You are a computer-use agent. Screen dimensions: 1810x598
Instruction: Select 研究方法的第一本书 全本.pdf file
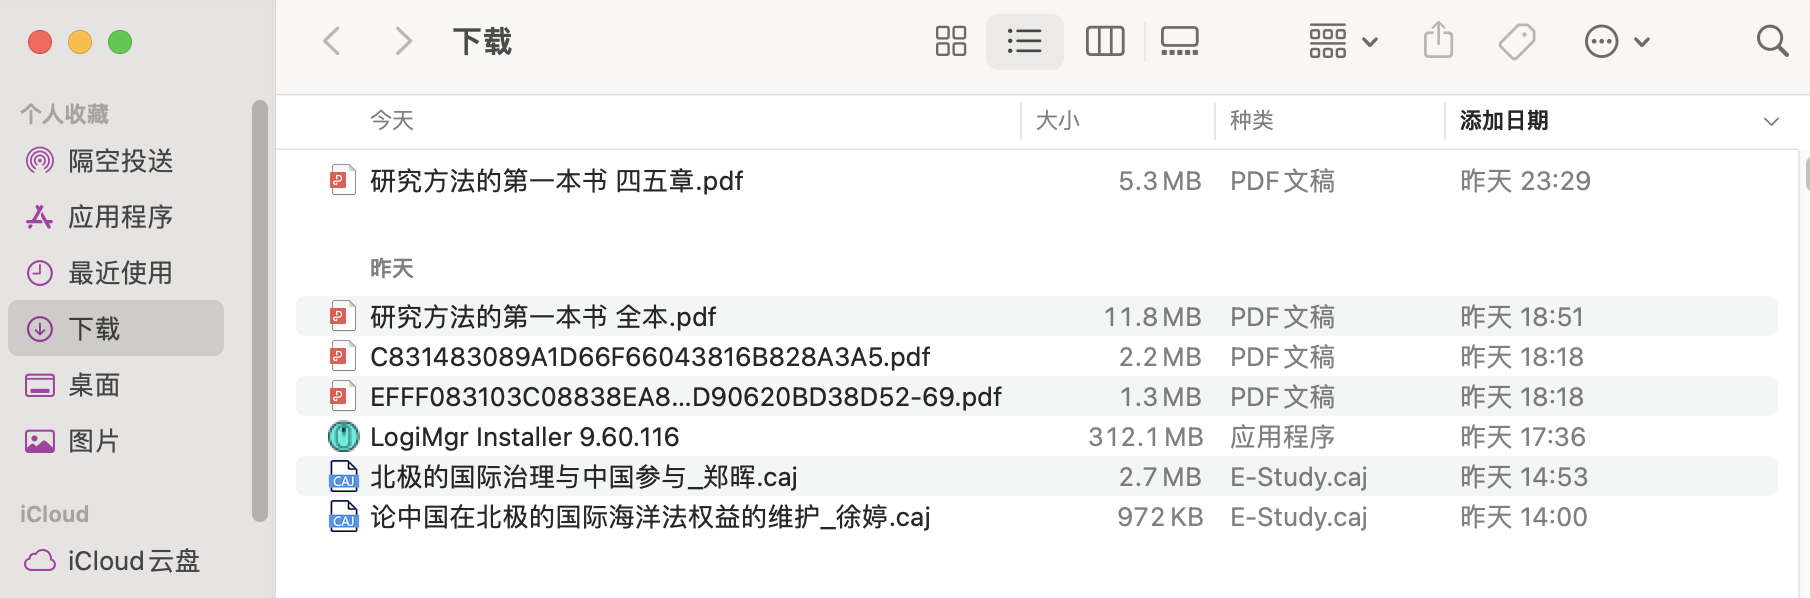pos(543,317)
